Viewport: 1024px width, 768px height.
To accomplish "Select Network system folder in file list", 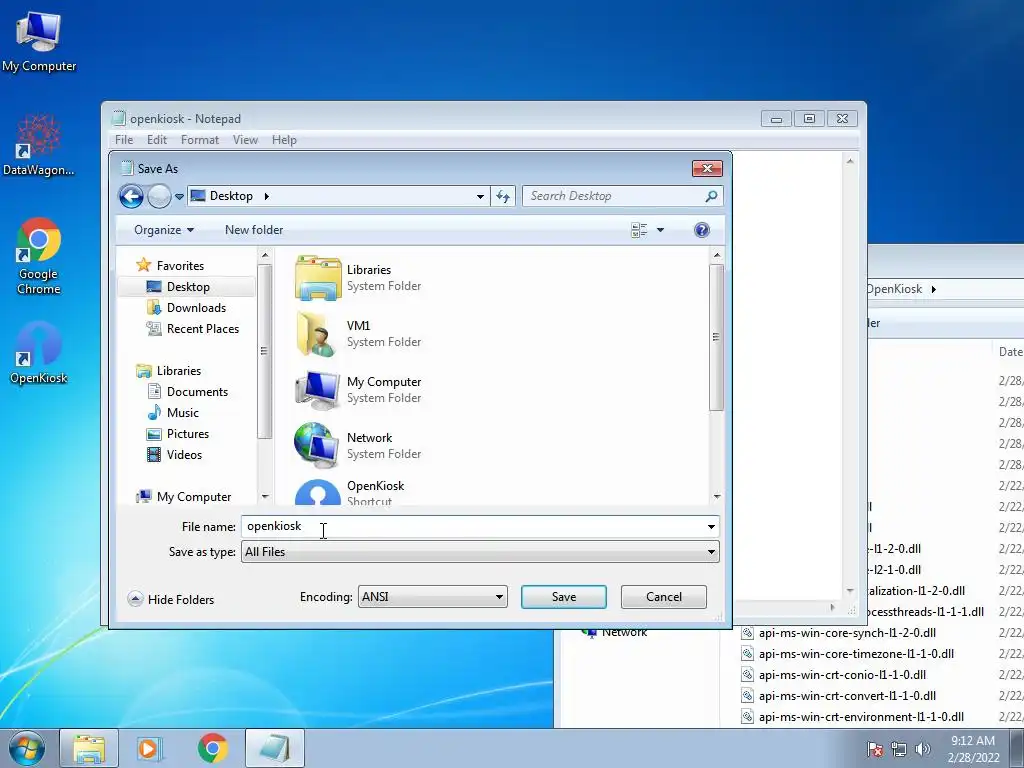I will point(358,445).
